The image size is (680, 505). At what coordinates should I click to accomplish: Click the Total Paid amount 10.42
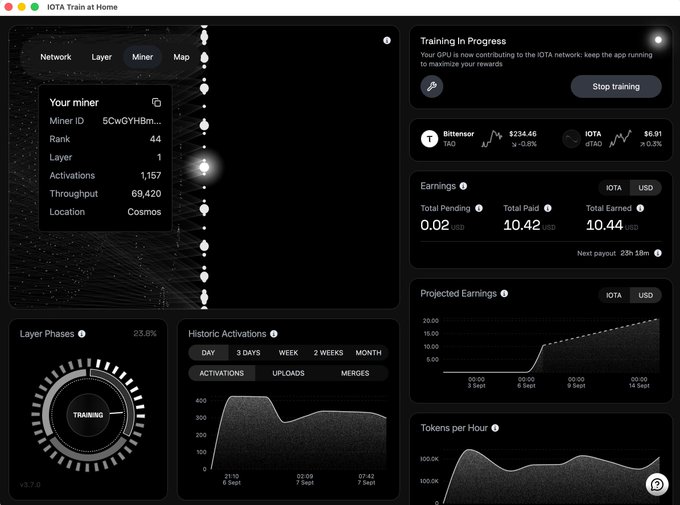point(522,225)
